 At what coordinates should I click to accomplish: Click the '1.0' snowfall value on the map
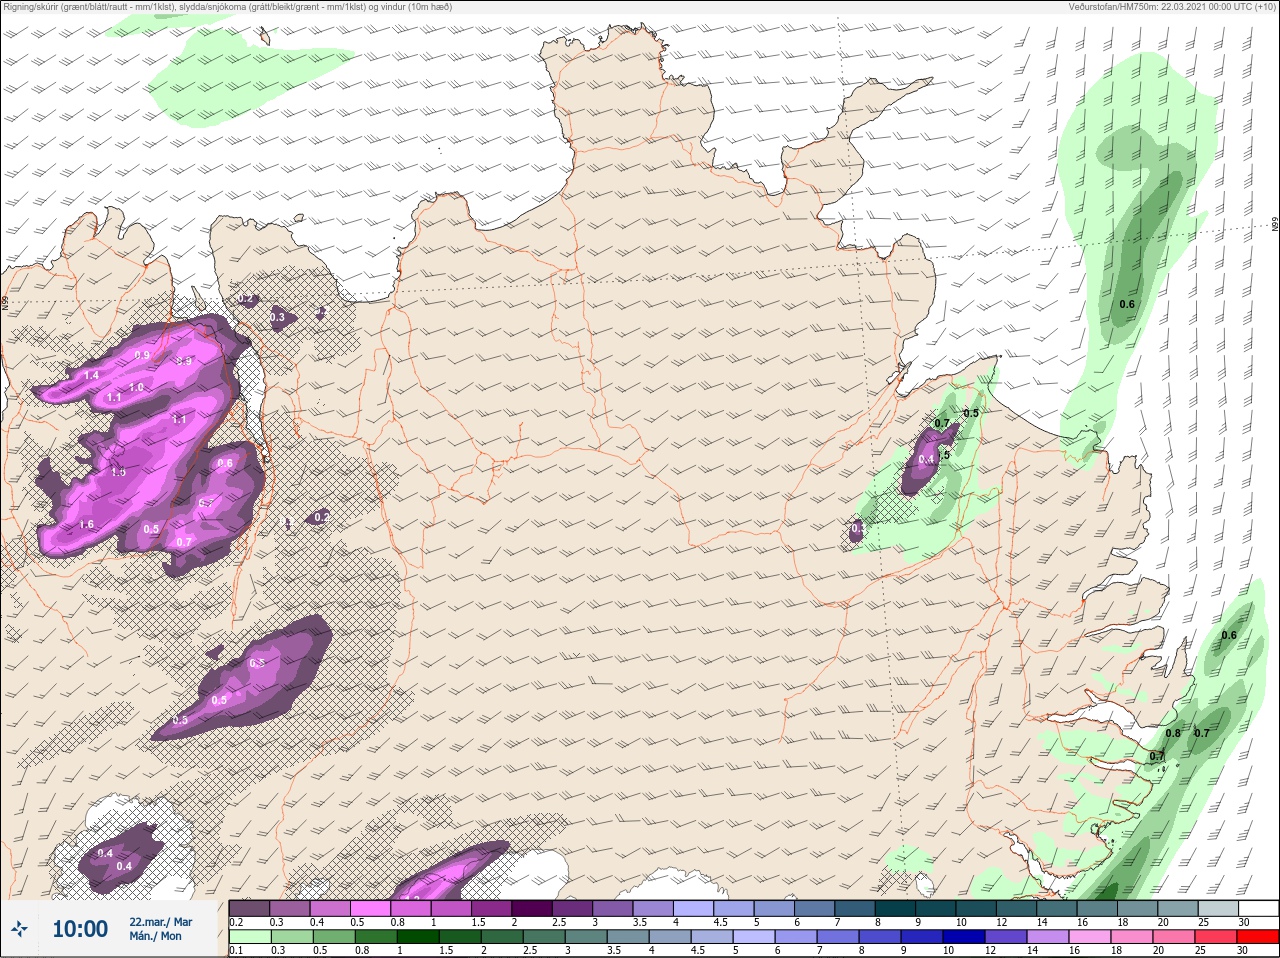(x=136, y=387)
